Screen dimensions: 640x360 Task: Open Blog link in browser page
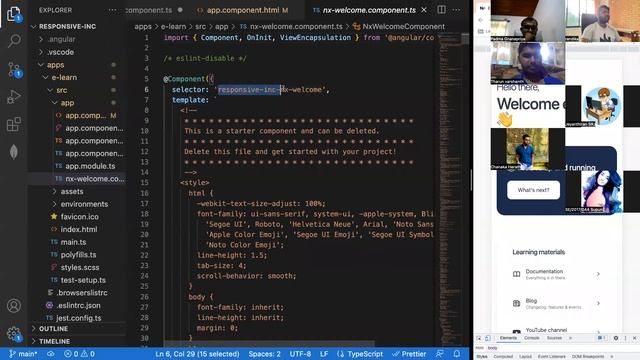[556, 303]
